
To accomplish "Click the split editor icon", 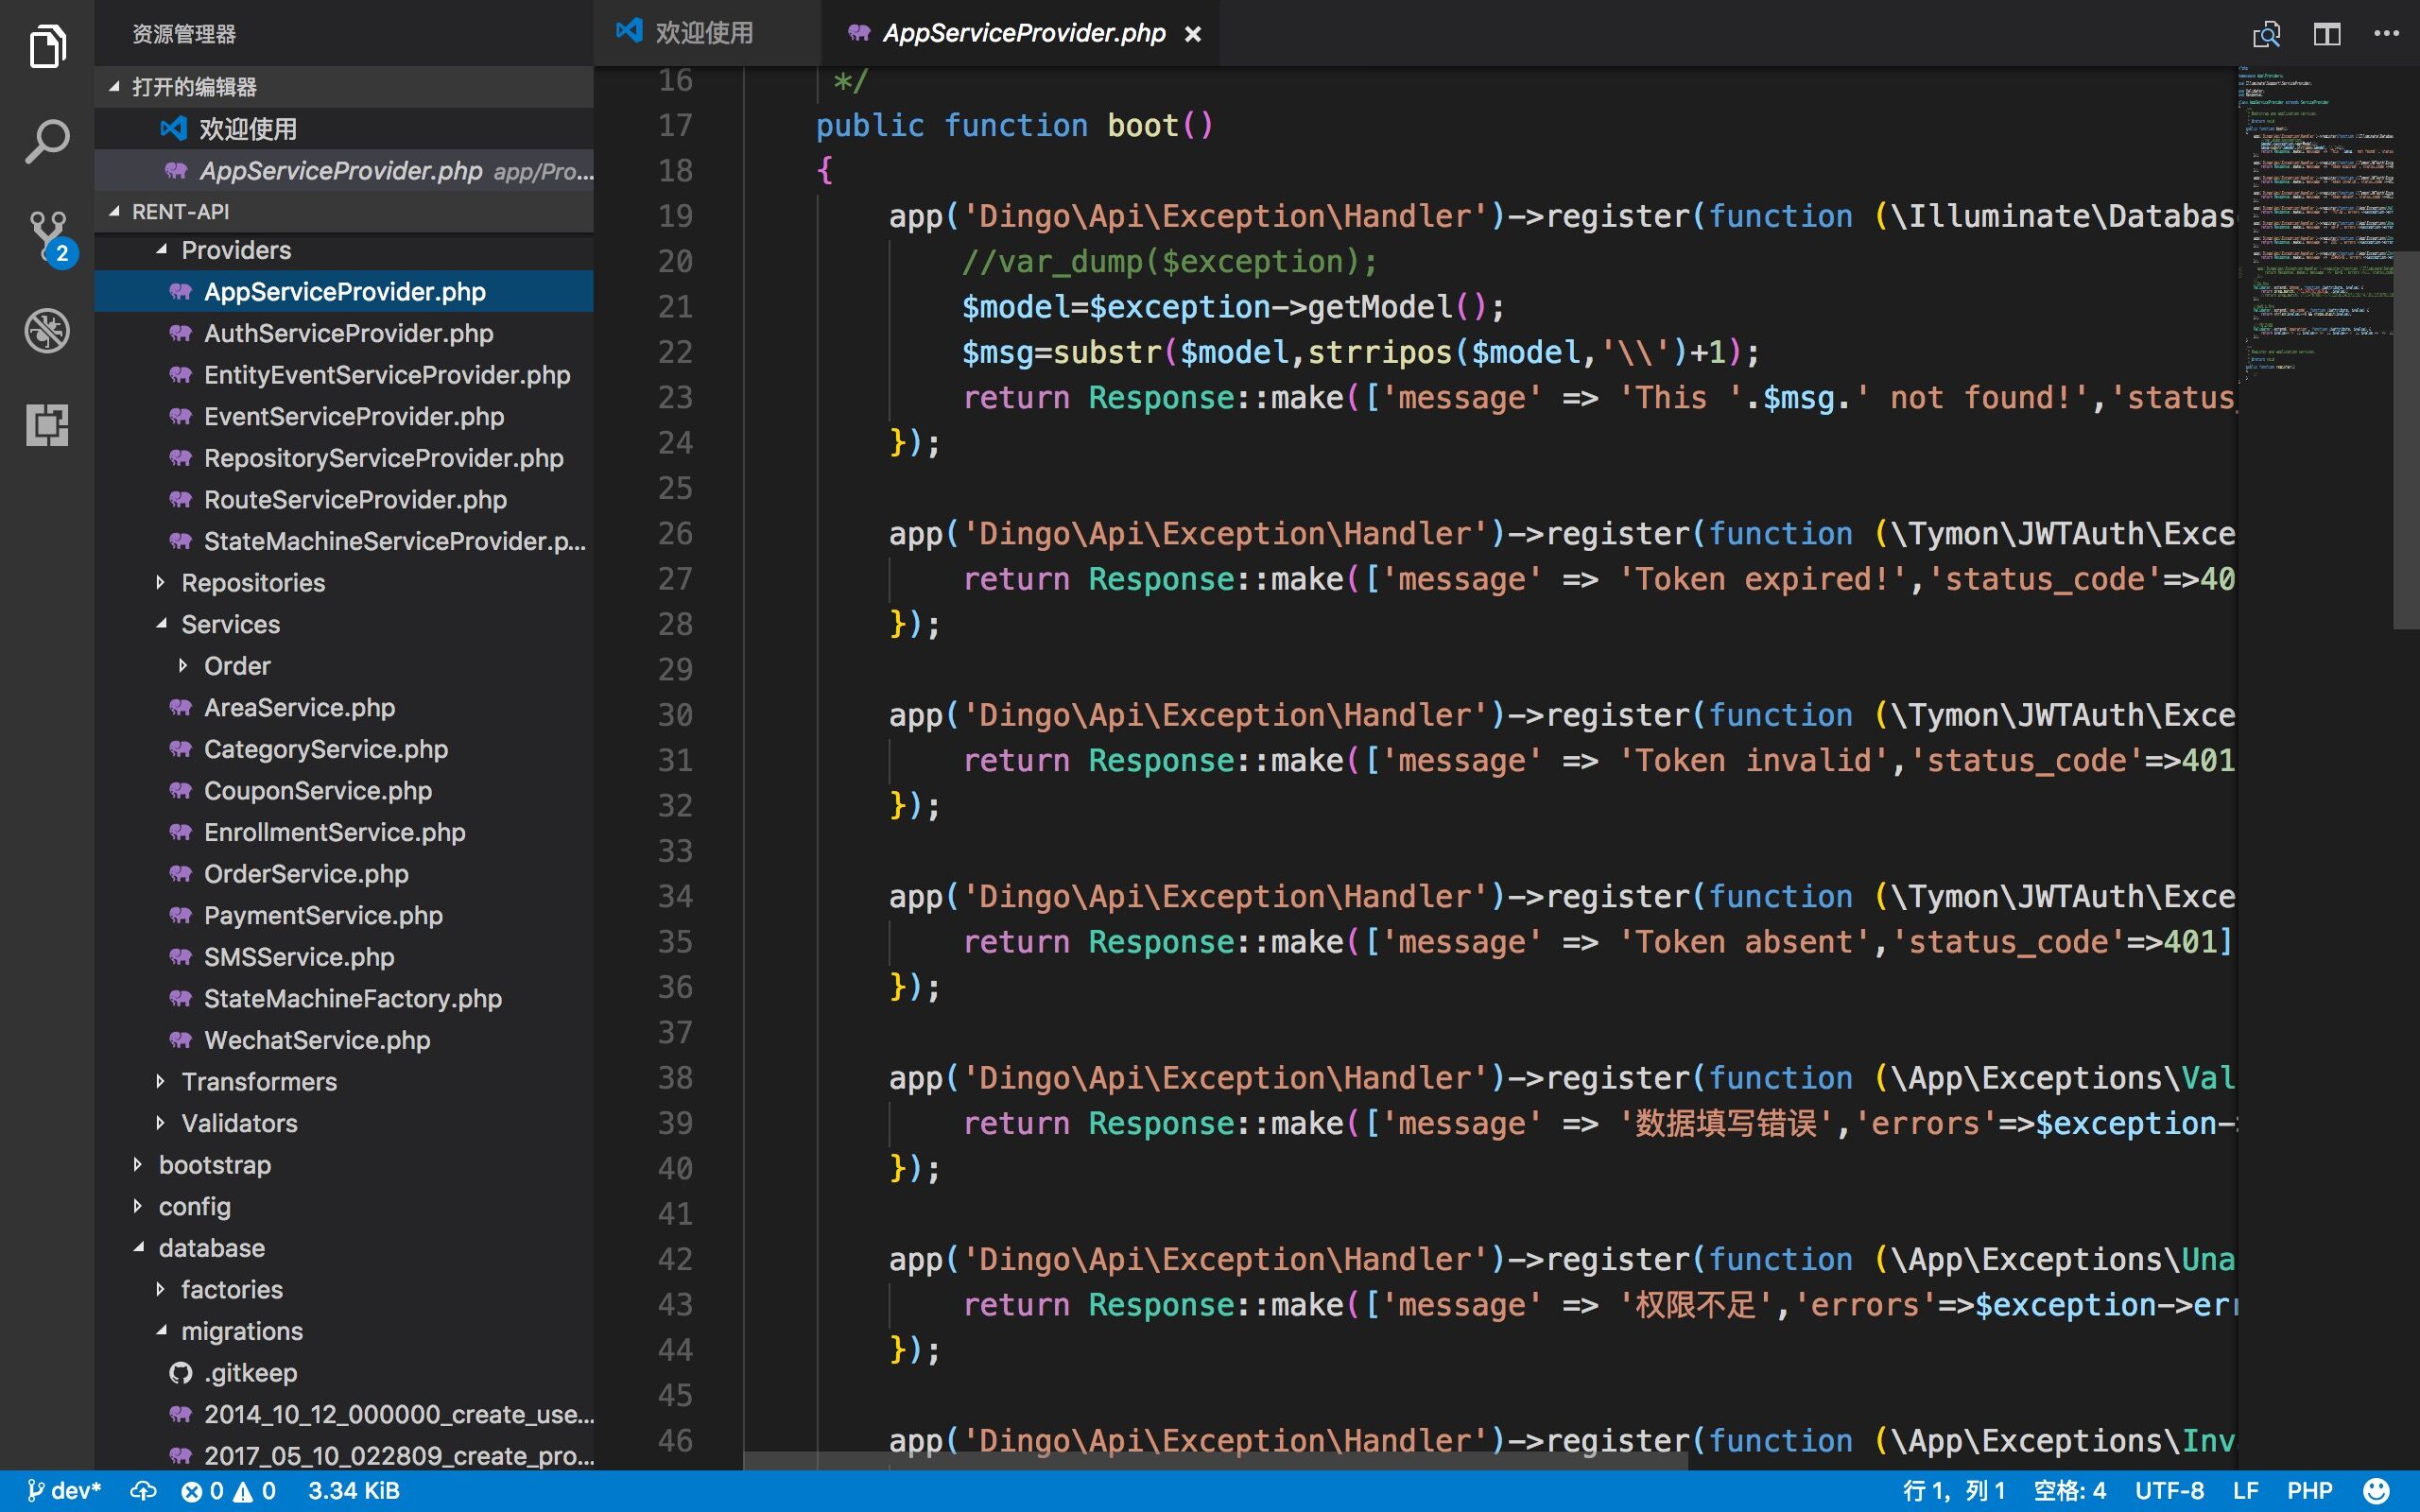I will pos(2326,34).
